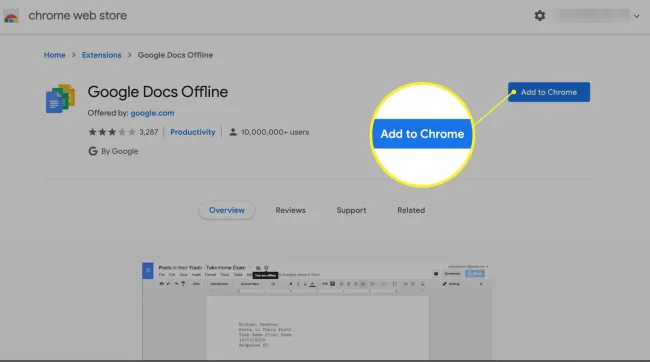Open the Reviews tab
650x362 pixels.
point(291,210)
